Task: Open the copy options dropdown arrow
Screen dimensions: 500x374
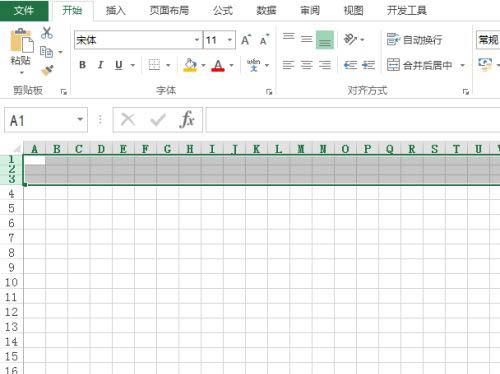Action: click(60, 52)
